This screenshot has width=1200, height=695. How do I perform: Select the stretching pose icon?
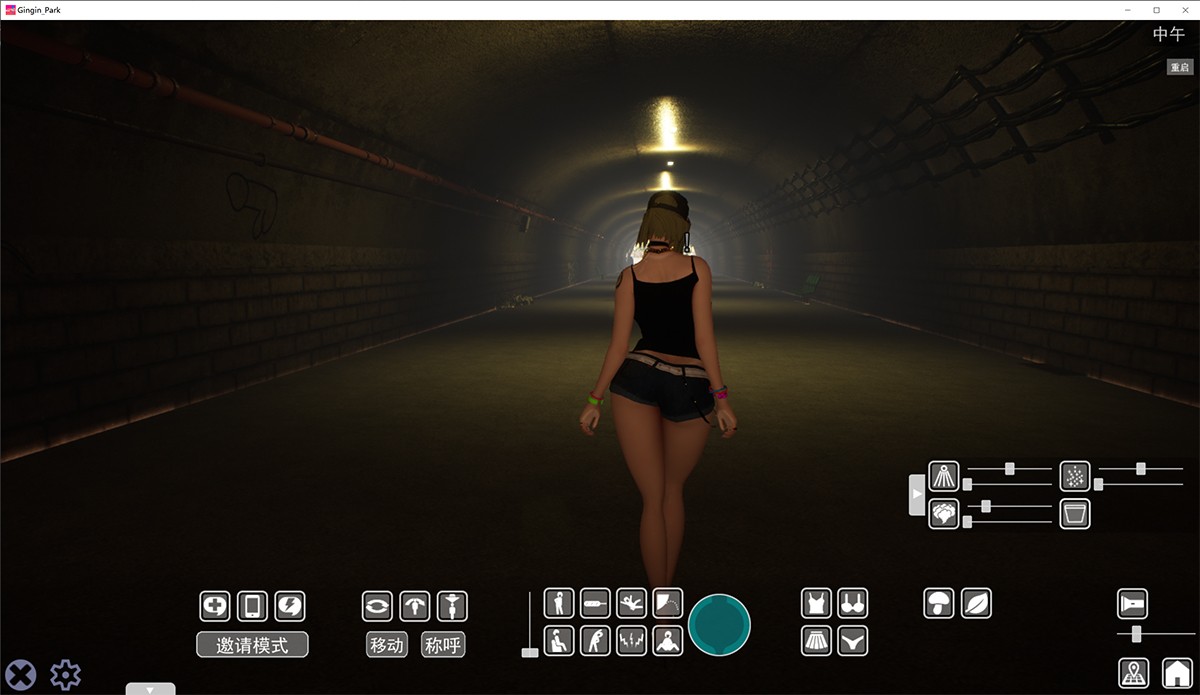click(595, 640)
